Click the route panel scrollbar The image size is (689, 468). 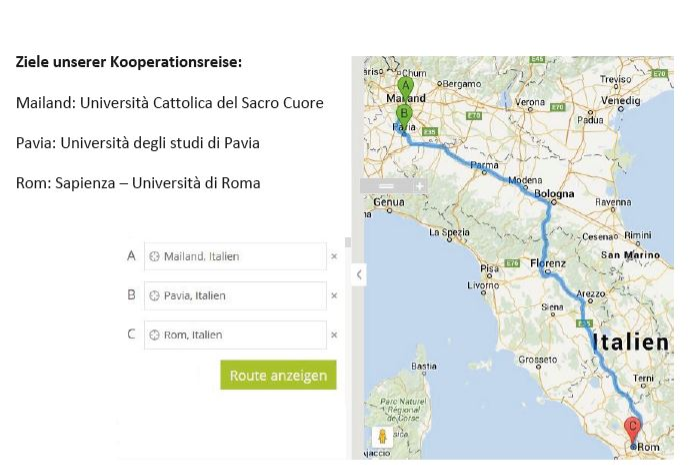348,243
